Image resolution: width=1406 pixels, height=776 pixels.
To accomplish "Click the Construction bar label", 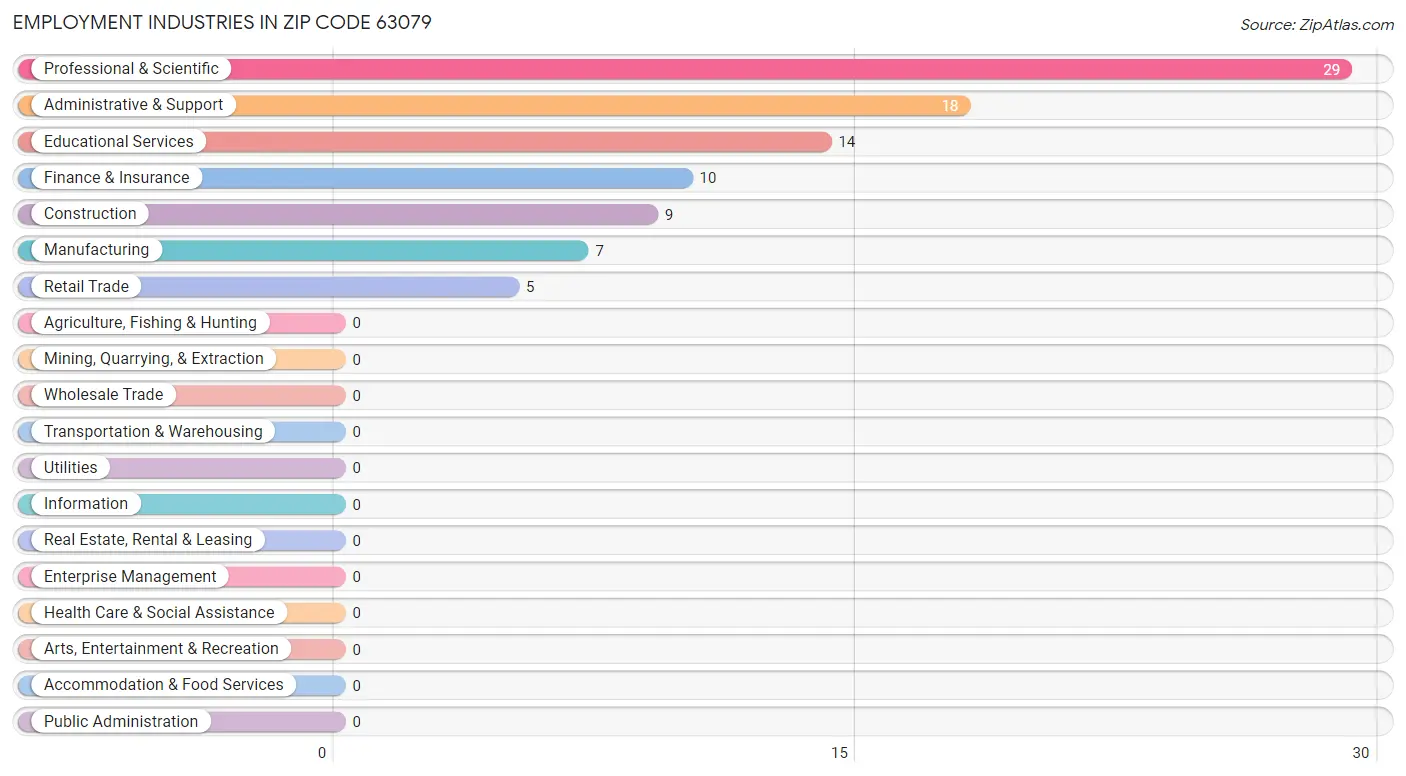I will pyautogui.click(x=90, y=214).
